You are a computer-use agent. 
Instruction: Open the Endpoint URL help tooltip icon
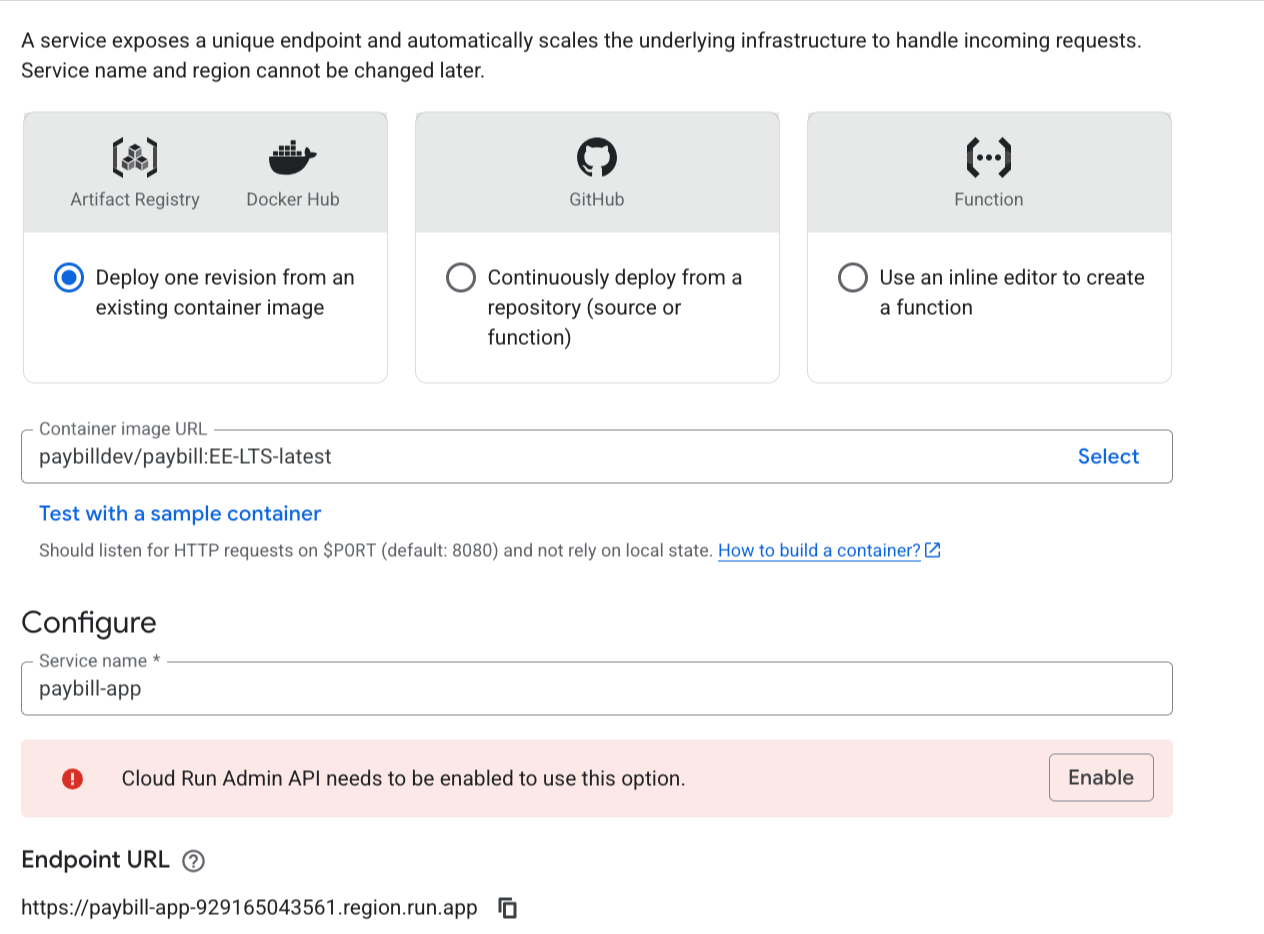[194, 860]
